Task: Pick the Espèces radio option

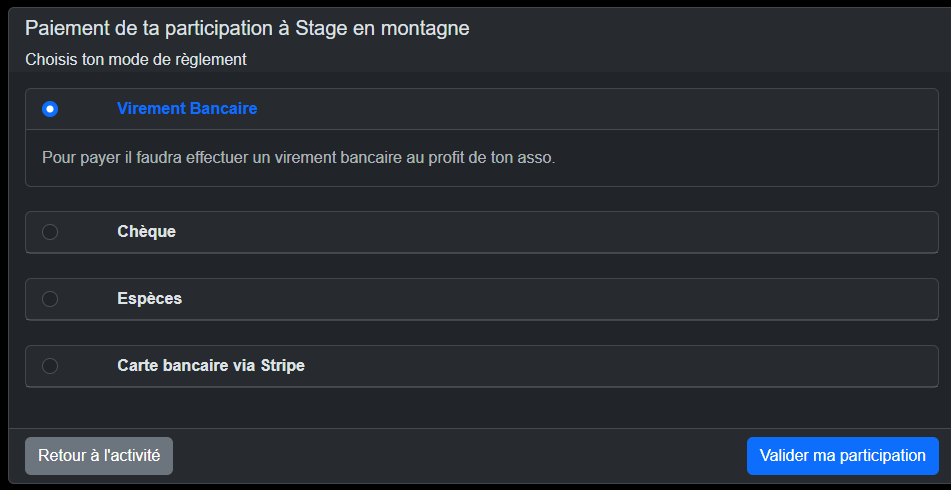Action: [50, 299]
